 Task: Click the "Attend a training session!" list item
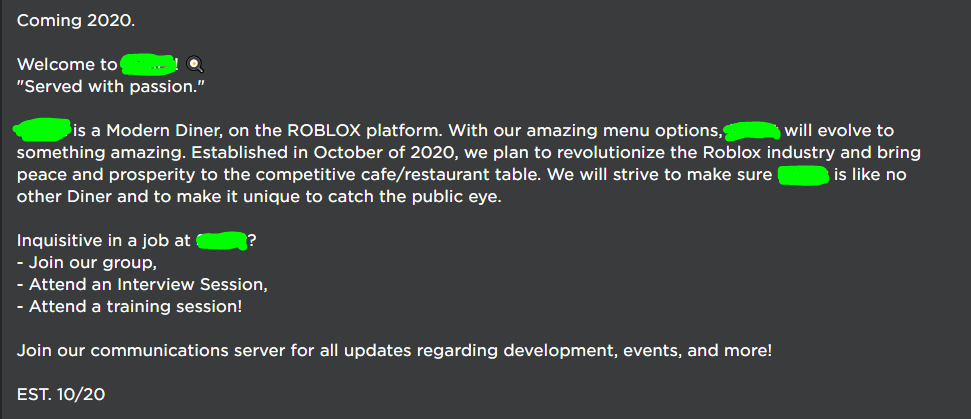click(x=129, y=307)
